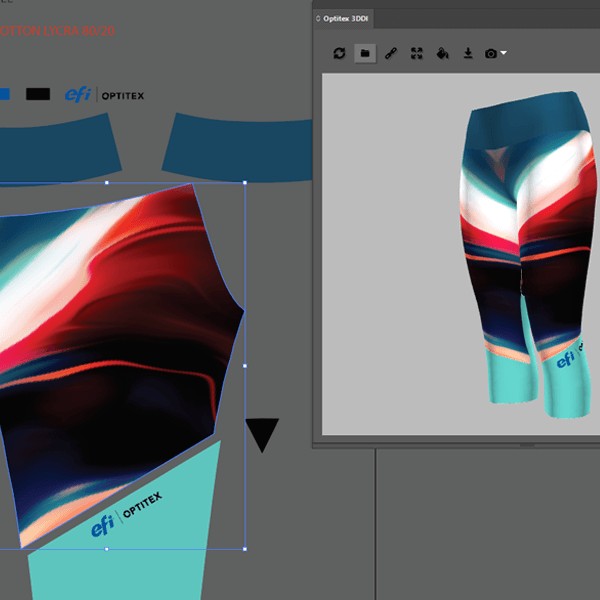Click the open folder icon in 3DDI toolbar
The image size is (600, 600).
coord(365,53)
